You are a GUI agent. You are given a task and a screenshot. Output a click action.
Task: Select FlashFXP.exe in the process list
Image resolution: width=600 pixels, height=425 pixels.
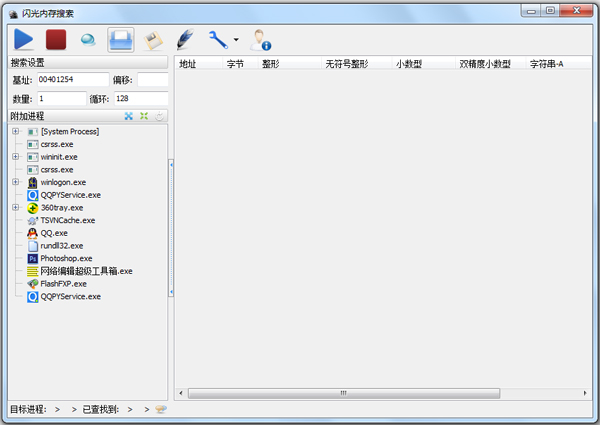click(63, 283)
